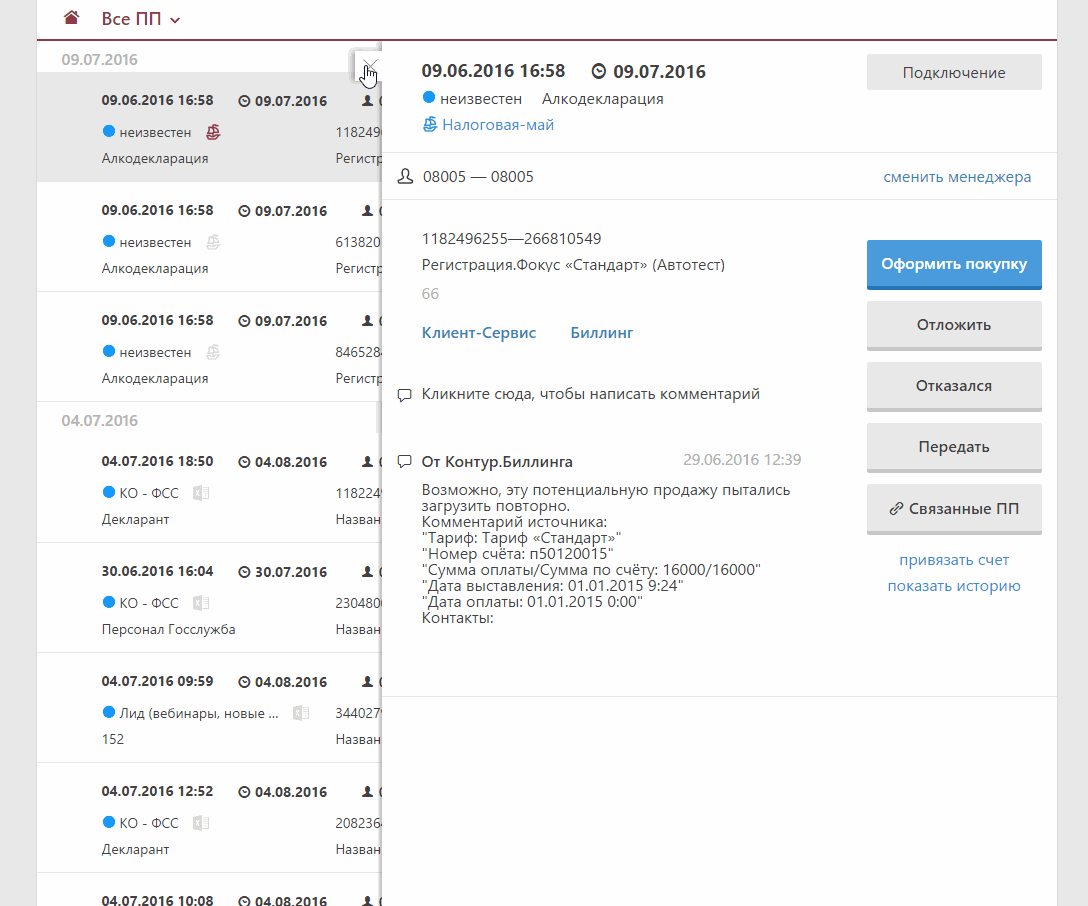Click the comment field 'Кликните сюда, чтобы написать комментарий'

590,394
